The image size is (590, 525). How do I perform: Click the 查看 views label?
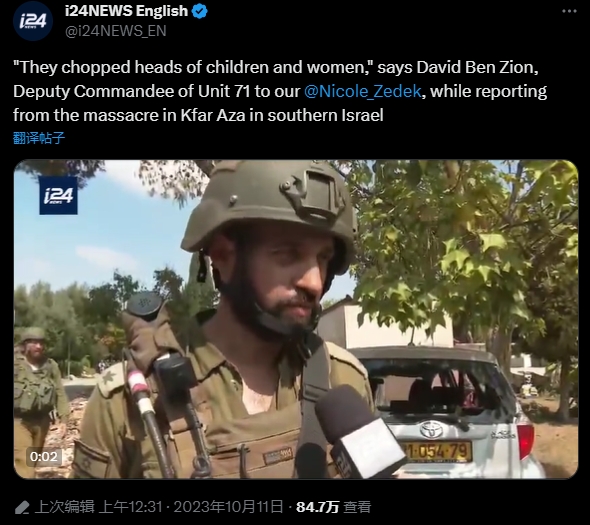pos(357,507)
